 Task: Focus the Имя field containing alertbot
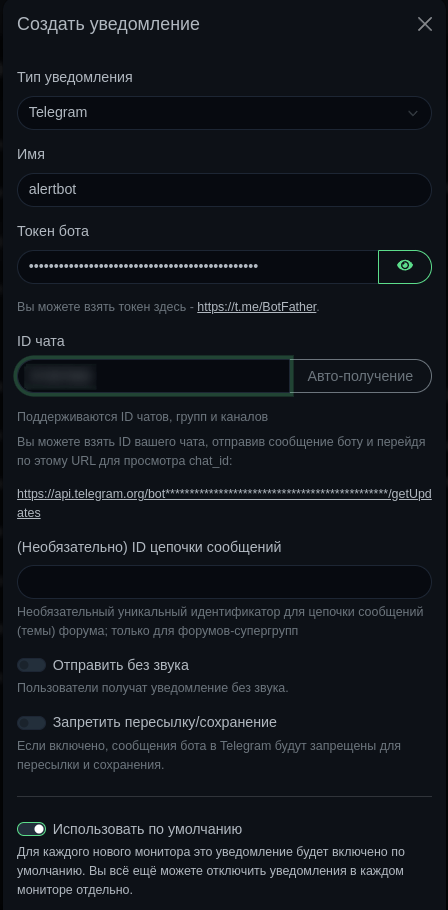[224, 190]
